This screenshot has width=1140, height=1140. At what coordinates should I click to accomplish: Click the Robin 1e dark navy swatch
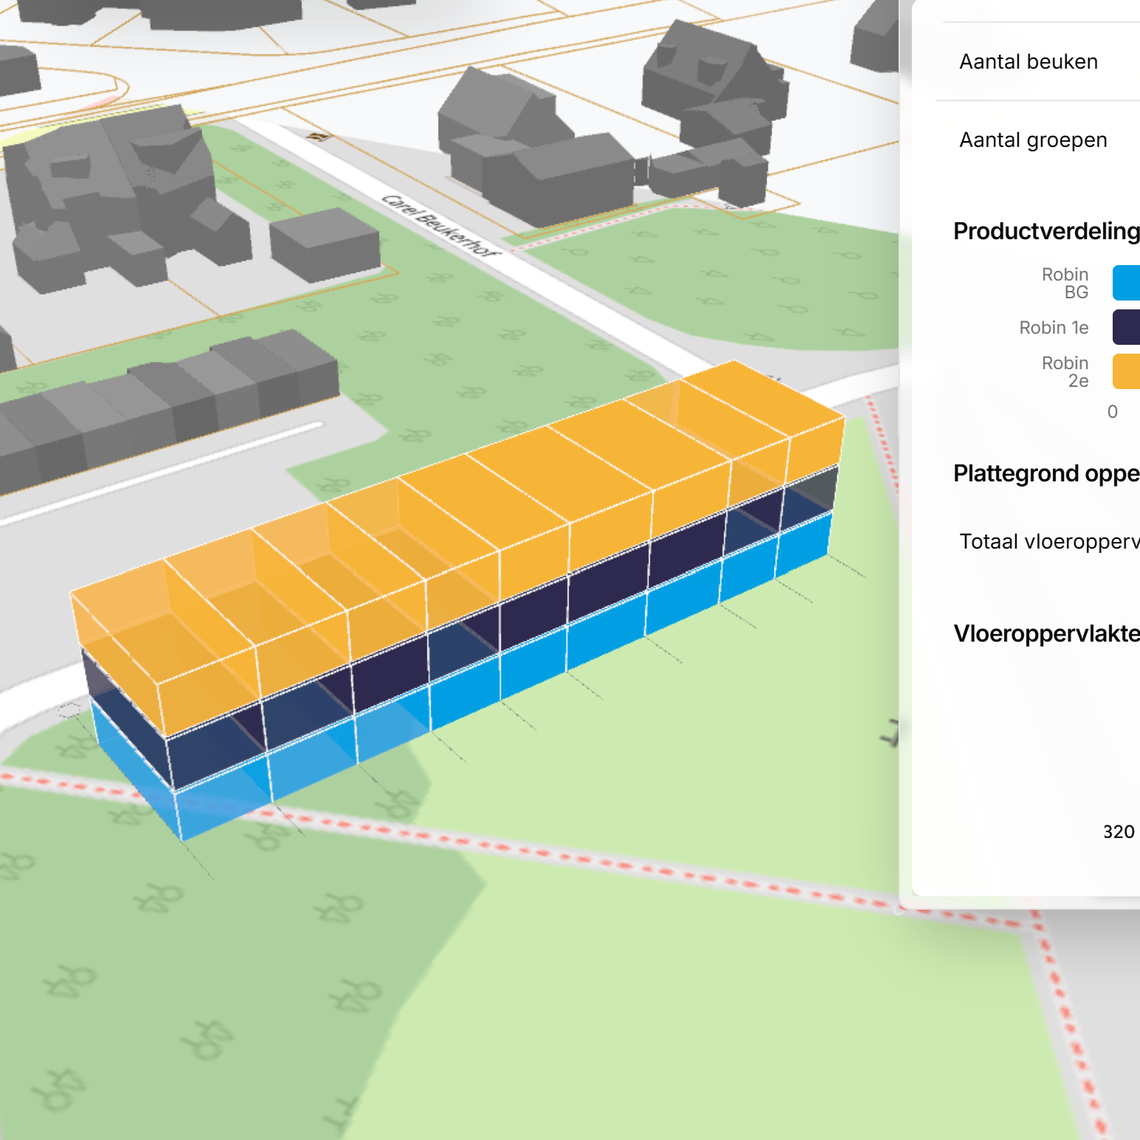(x=1126, y=327)
